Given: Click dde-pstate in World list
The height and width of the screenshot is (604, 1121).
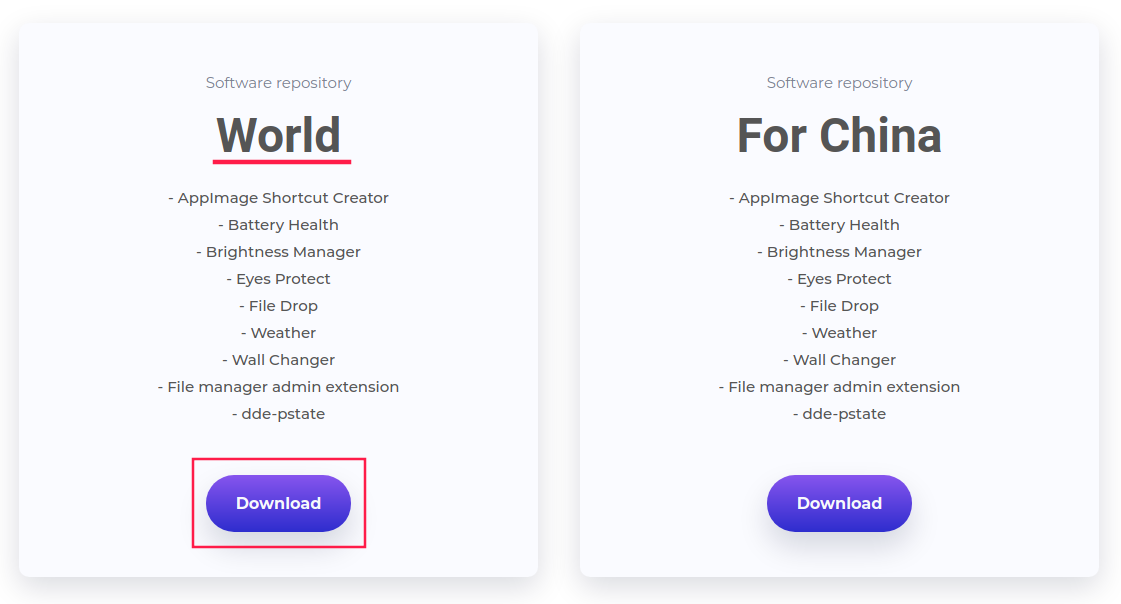Looking at the screenshot, I should (279, 414).
